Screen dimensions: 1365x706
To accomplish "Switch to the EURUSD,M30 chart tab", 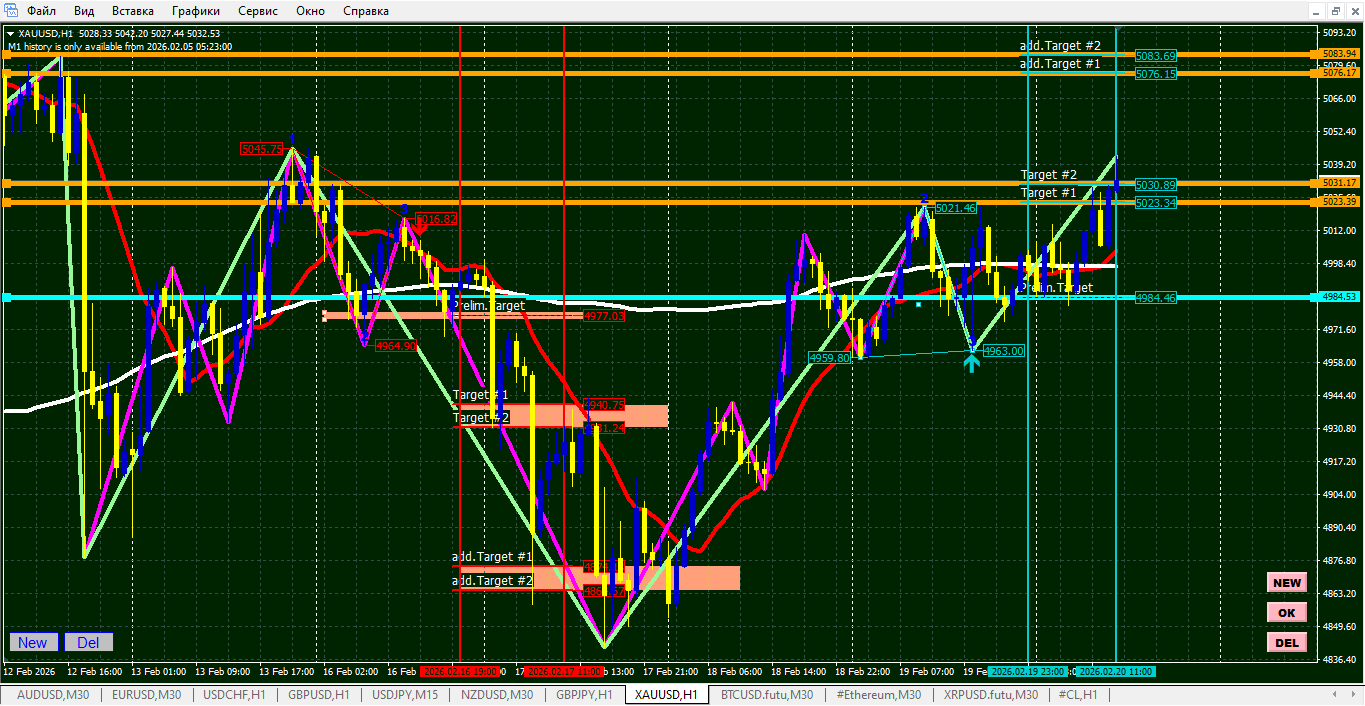I will (x=146, y=695).
